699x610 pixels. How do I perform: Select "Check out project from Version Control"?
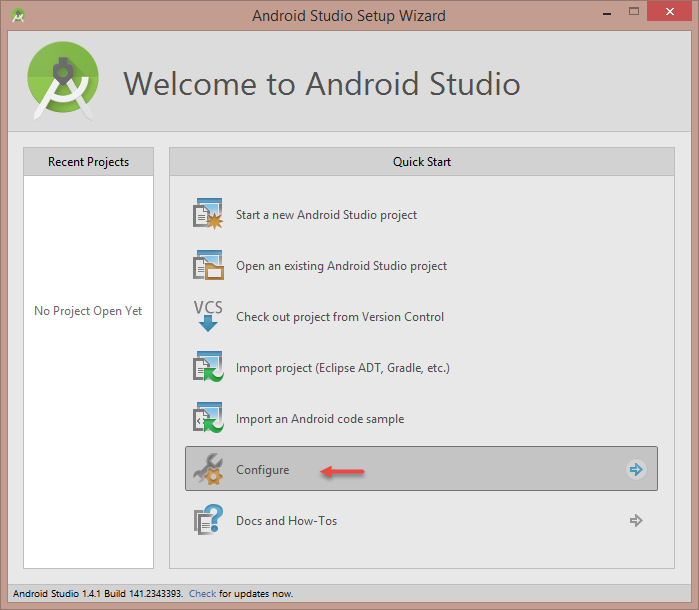(339, 317)
